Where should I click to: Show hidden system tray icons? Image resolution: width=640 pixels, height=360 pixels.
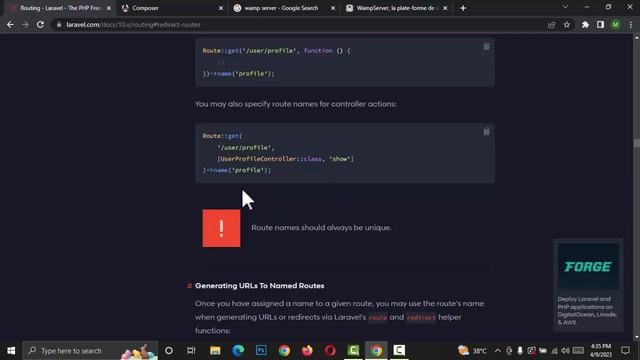point(498,351)
